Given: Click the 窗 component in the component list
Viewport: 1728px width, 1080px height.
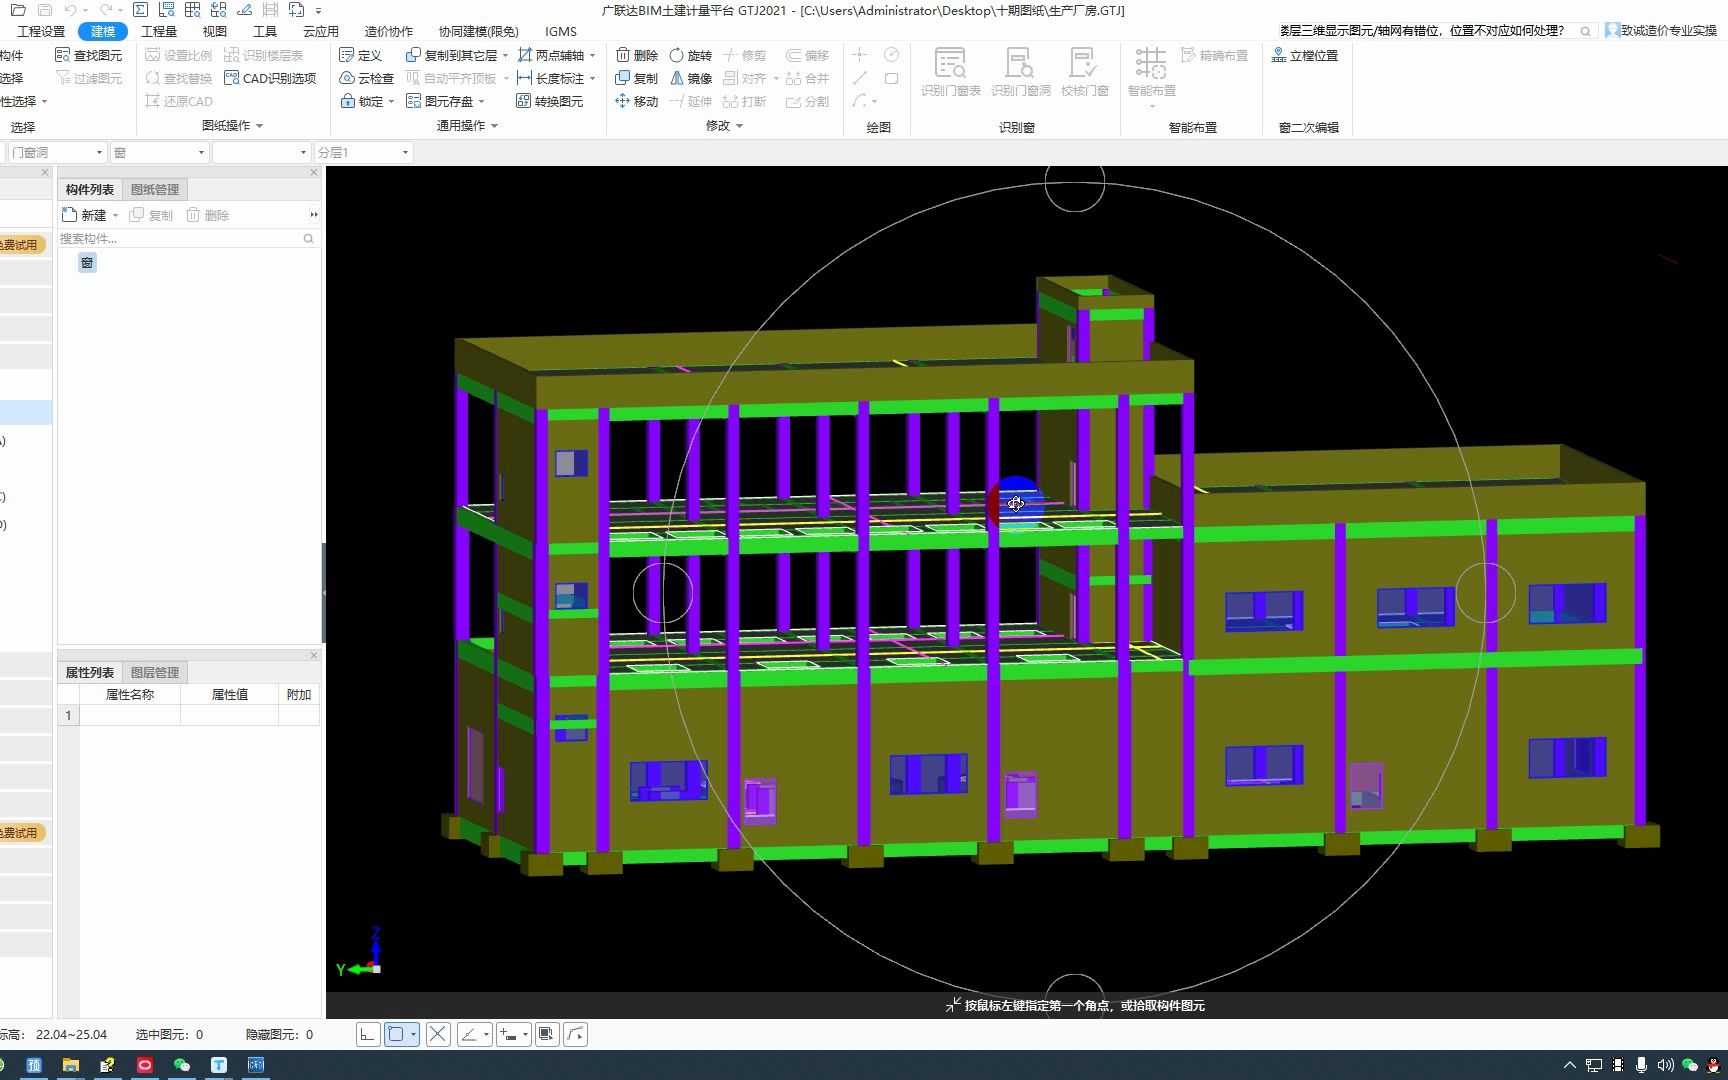Looking at the screenshot, I should click(x=88, y=263).
